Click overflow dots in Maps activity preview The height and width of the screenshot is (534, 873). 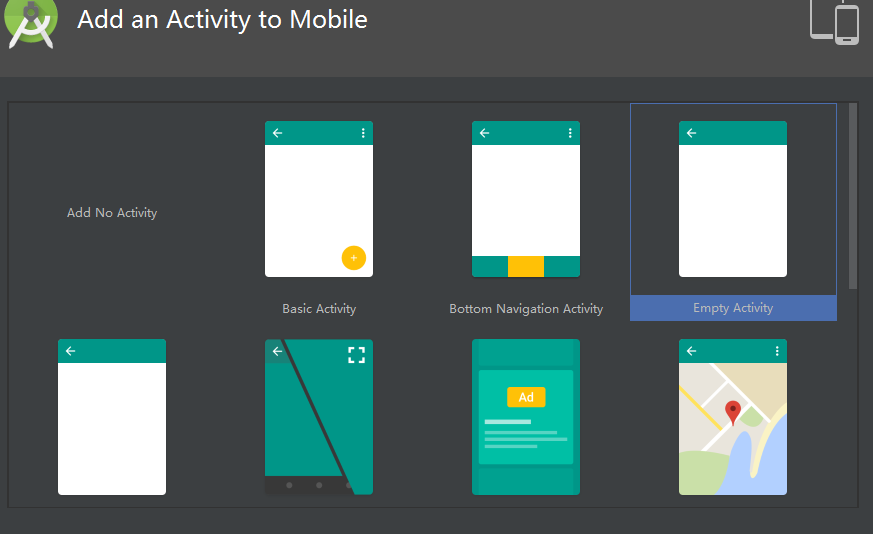click(777, 351)
